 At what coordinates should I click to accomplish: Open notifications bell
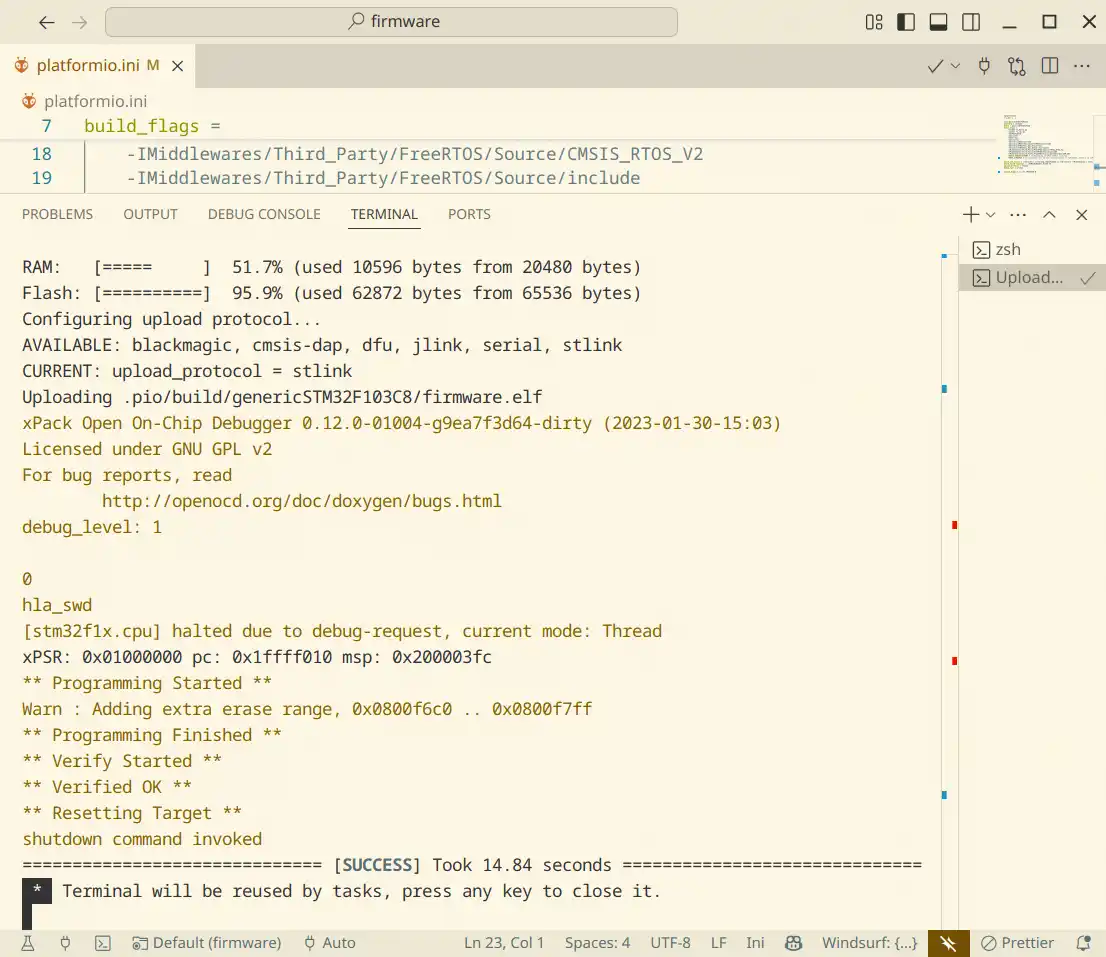(x=1083, y=944)
